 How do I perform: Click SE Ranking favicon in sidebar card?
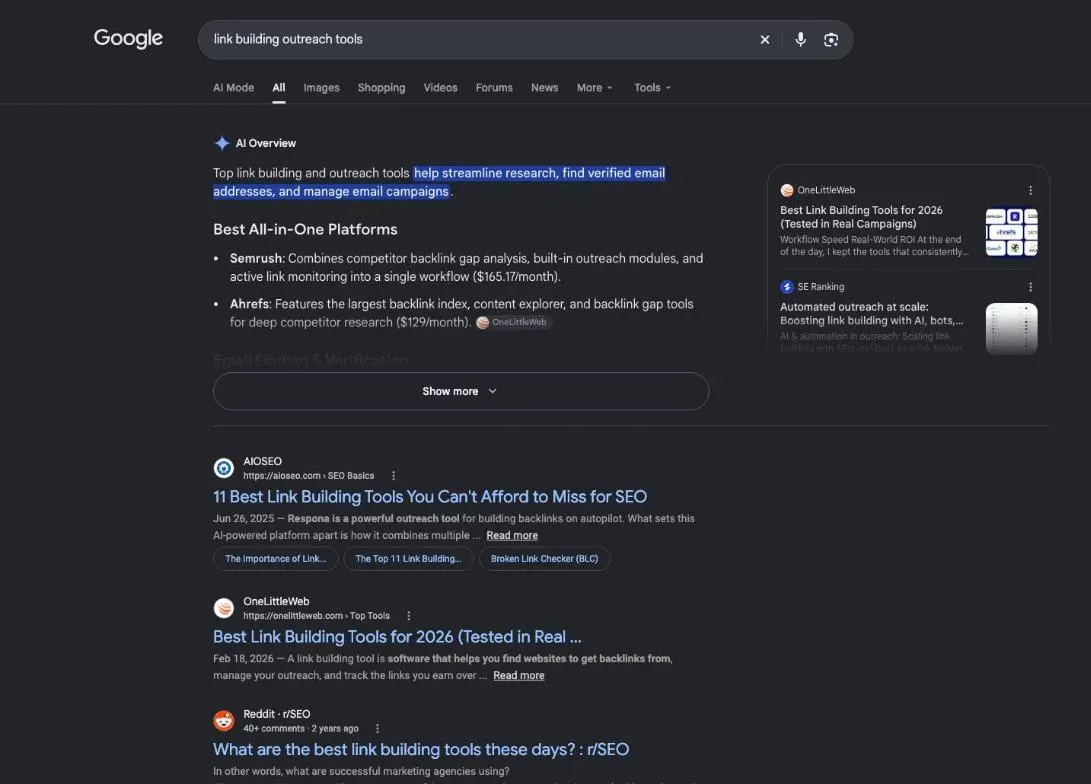787,287
